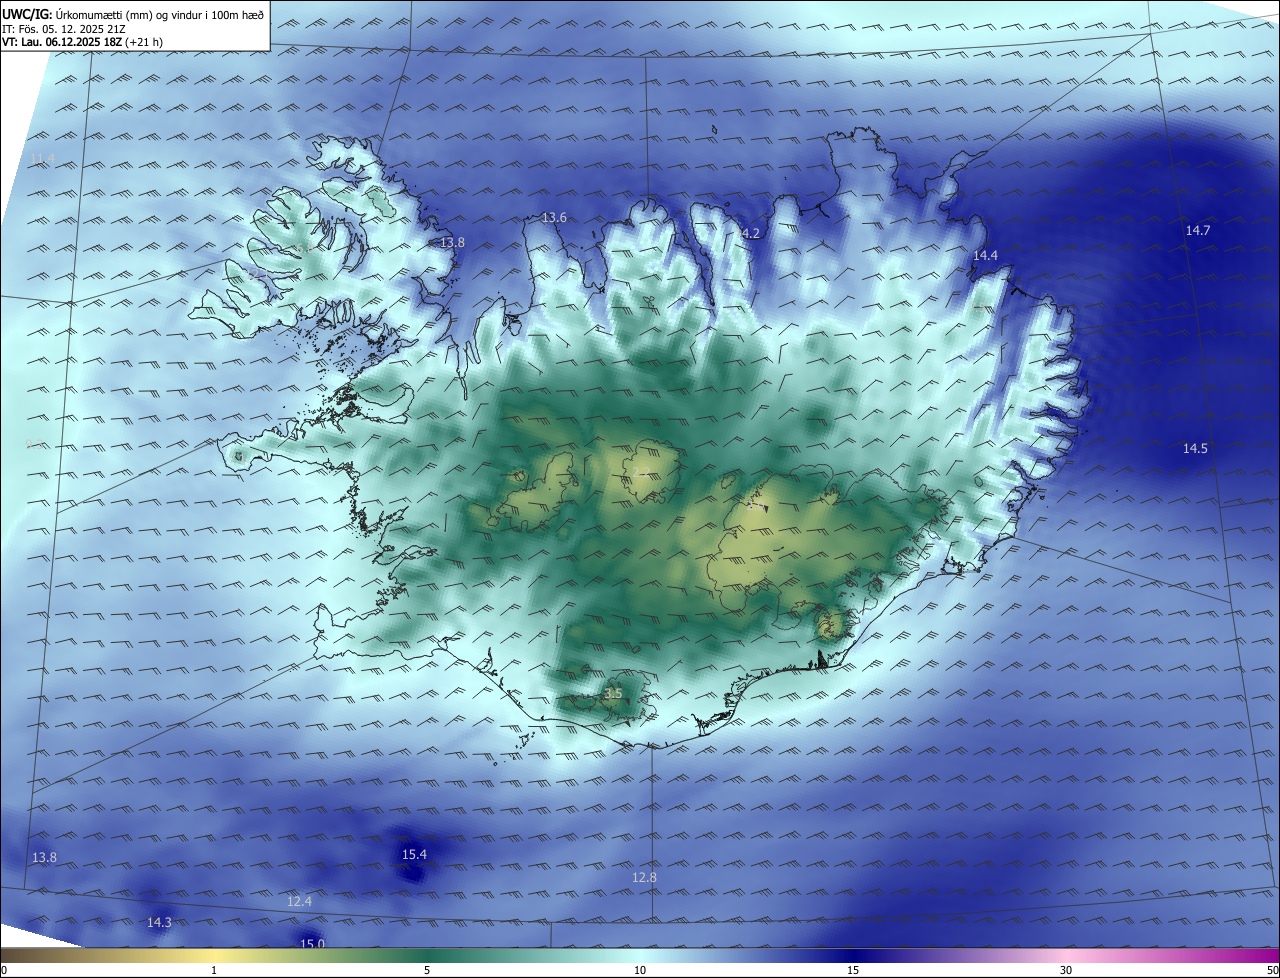Click the initial time line 'IT: Fös. 05. 12. 2025 21Z'
The height and width of the screenshot is (978, 1280).
click(x=65, y=28)
